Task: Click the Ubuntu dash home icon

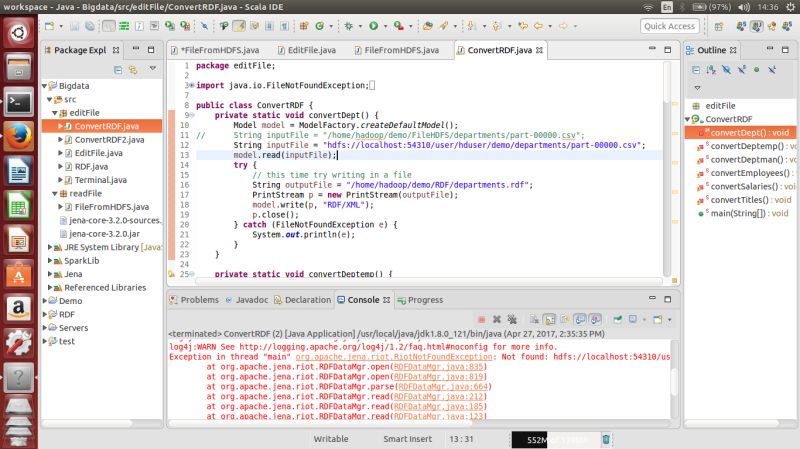Action: tap(19, 33)
